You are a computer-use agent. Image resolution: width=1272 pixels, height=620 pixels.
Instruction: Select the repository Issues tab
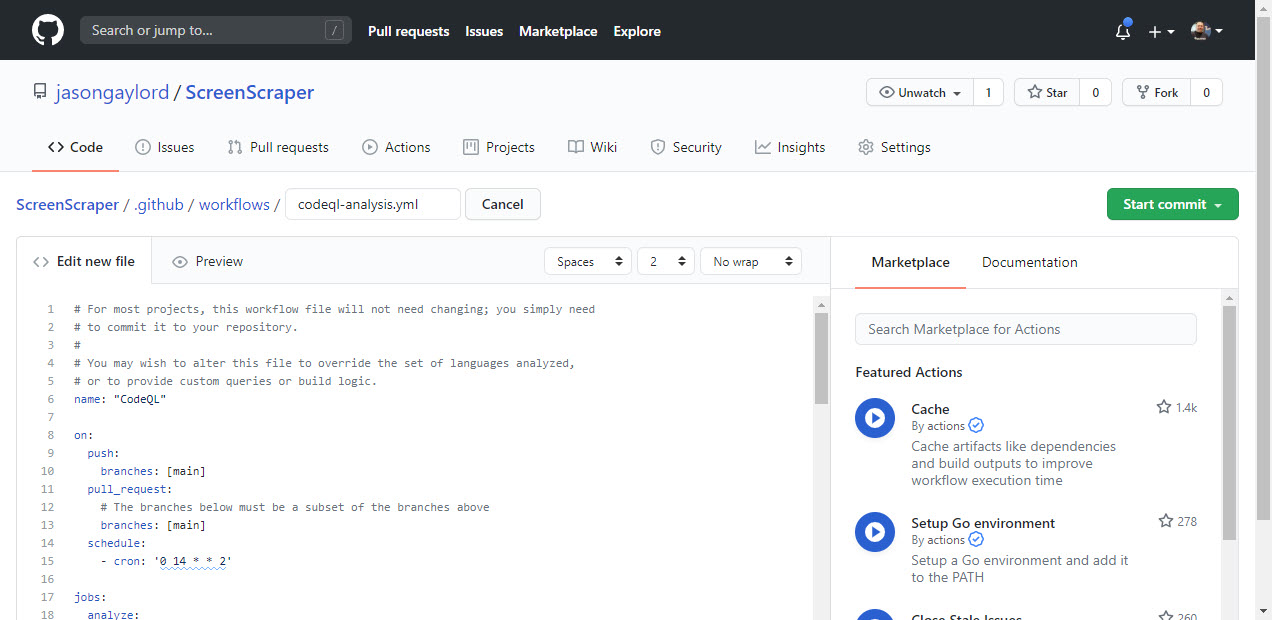(165, 147)
